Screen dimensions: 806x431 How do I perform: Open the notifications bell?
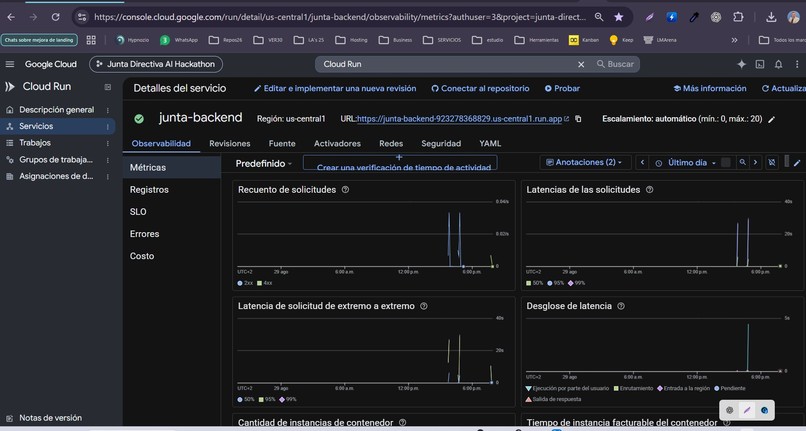779,64
